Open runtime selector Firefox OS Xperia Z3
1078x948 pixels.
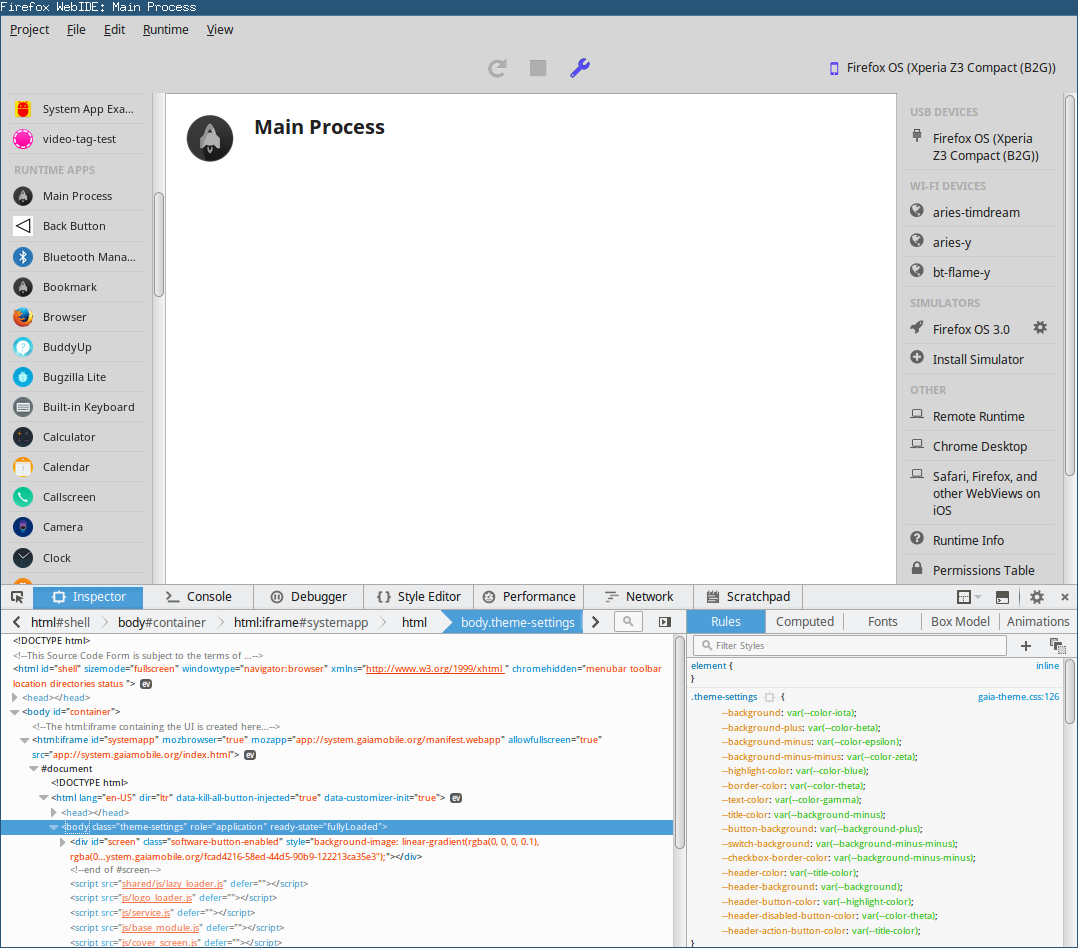[943, 68]
